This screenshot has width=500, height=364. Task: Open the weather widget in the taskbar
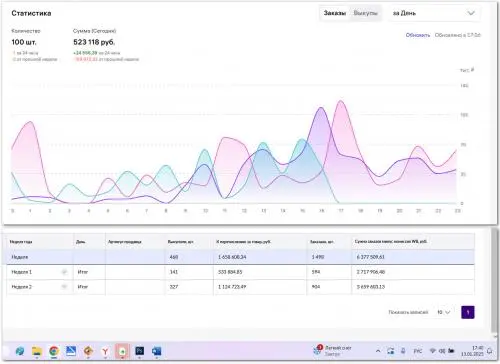333,351
